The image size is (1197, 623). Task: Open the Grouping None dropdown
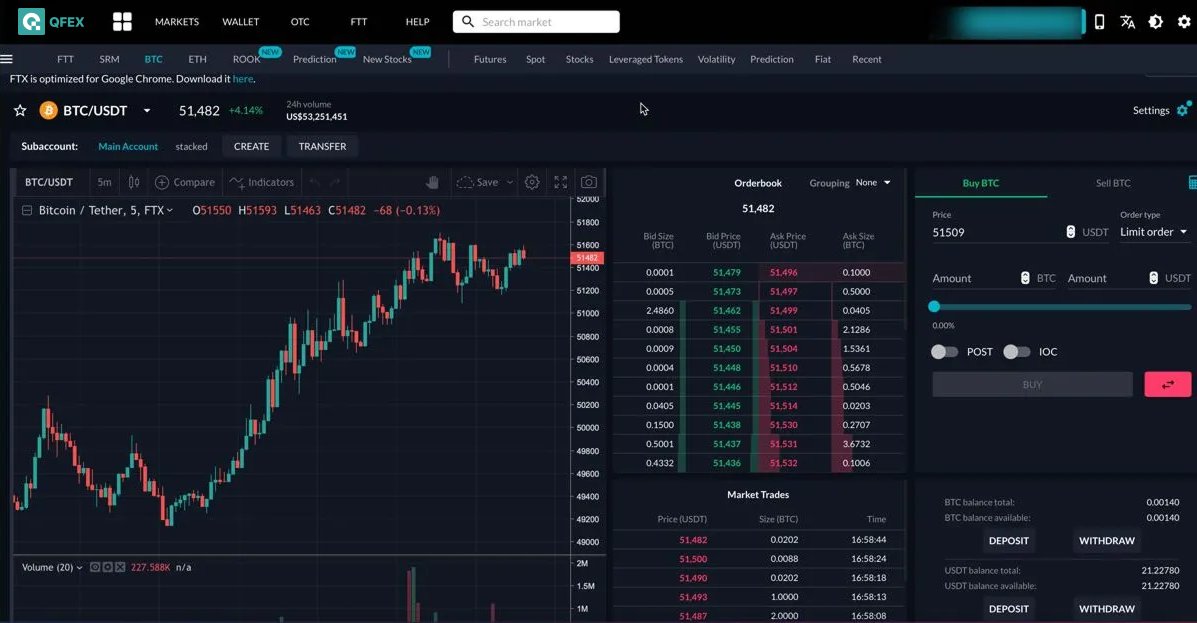873,182
